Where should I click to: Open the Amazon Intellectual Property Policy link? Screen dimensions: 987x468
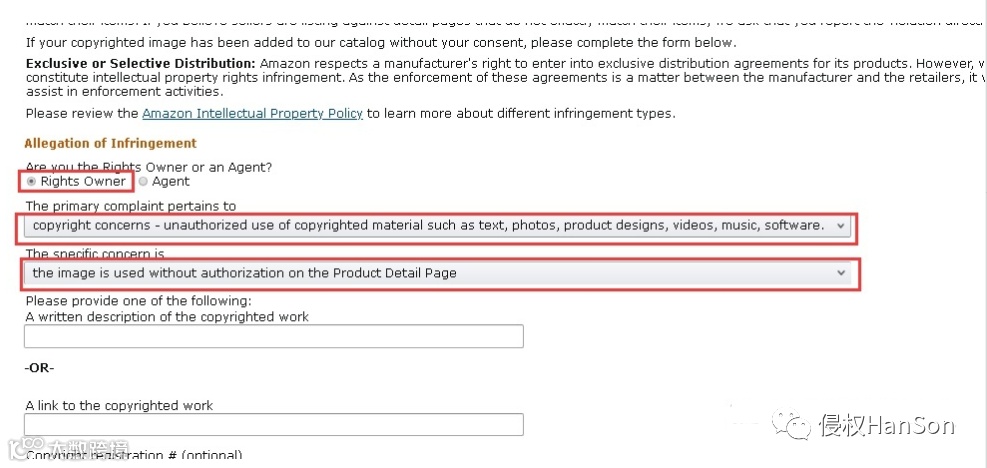(x=252, y=113)
